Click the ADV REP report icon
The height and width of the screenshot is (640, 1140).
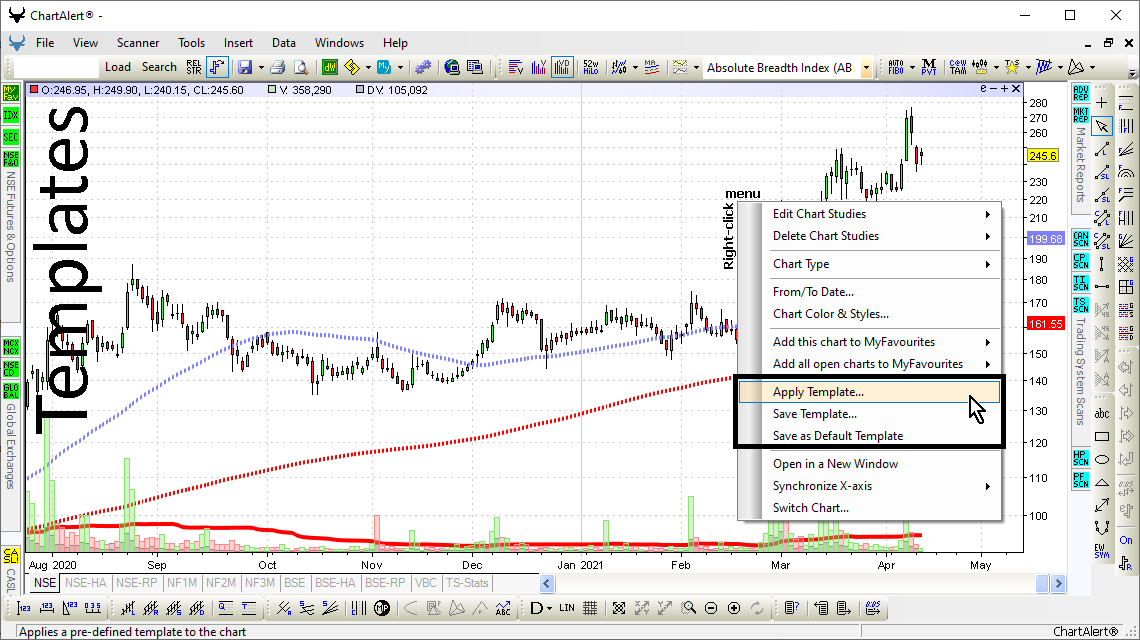[1080, 93]
